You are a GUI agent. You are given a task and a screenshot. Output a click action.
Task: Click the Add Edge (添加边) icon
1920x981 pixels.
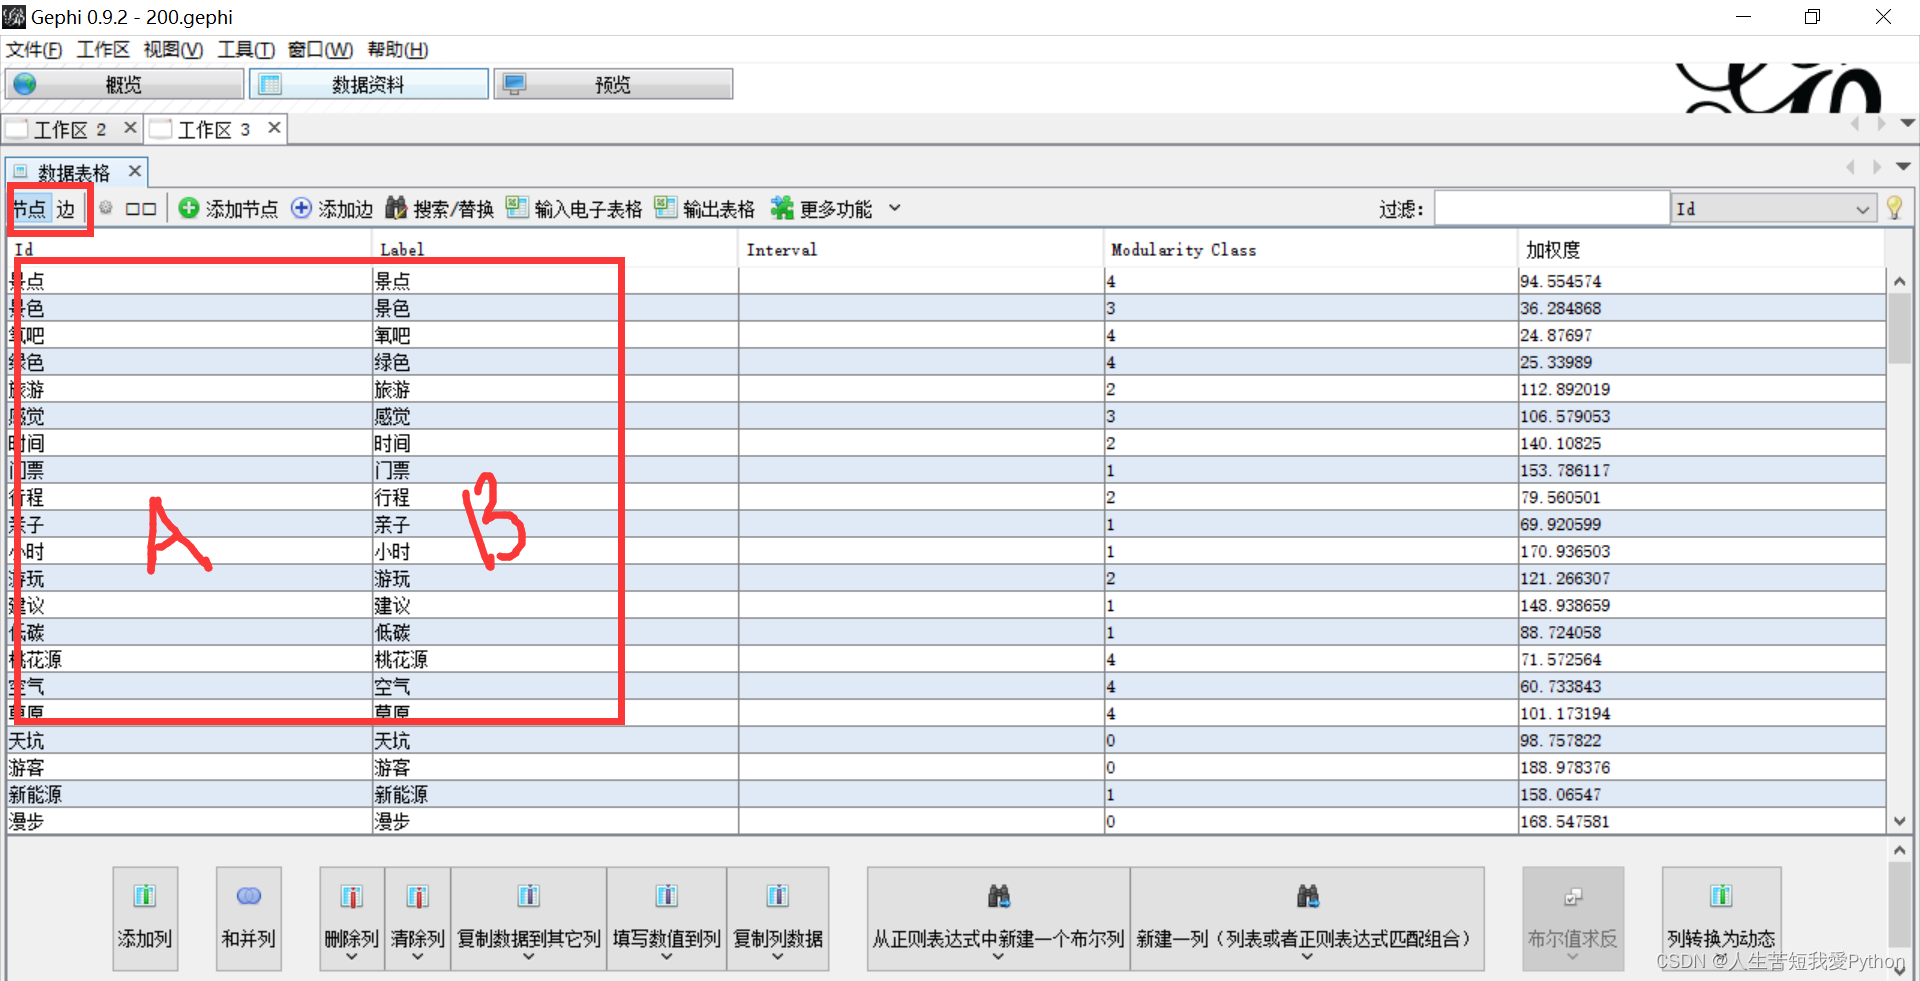pos(301,208)
